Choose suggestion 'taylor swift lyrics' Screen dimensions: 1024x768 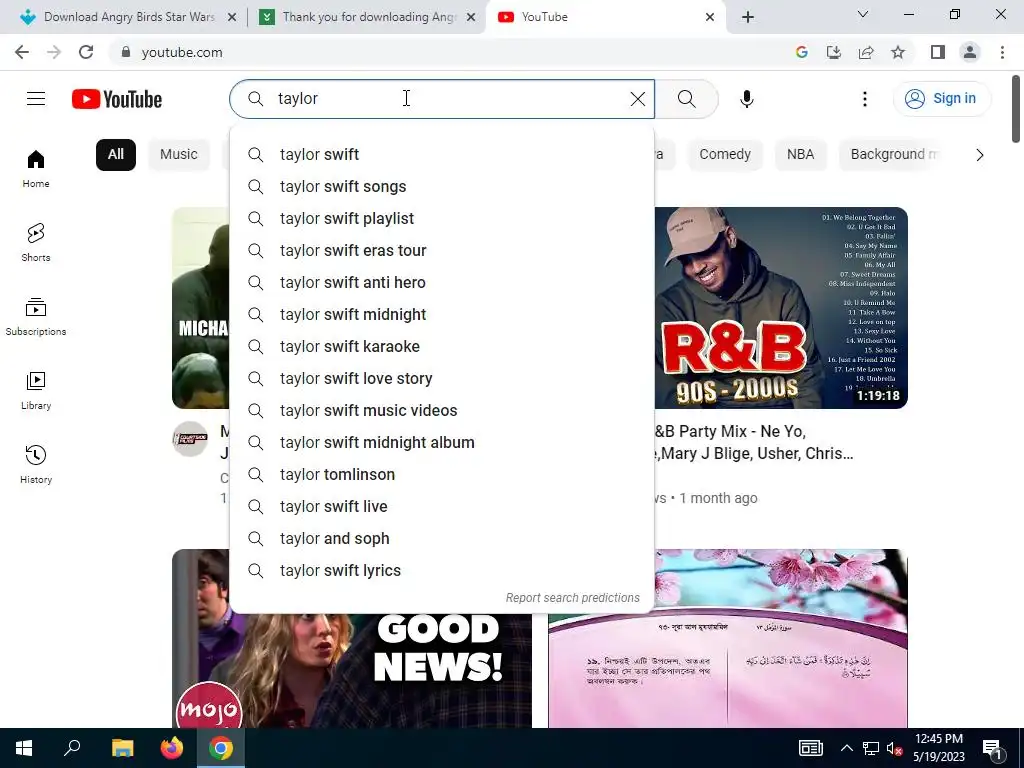coord(441,571)
